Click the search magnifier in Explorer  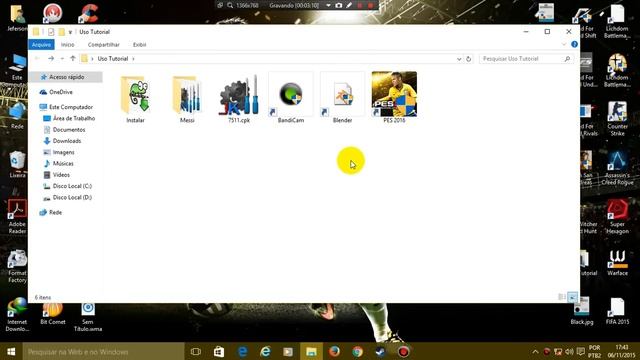pos(567,59)
